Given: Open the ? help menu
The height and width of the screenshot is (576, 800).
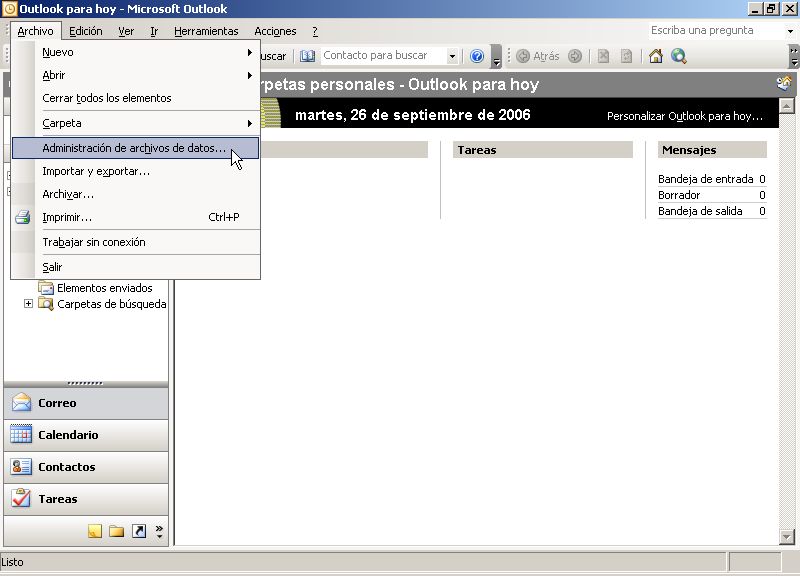Looking at the screenshot, I should click(315, 31).
